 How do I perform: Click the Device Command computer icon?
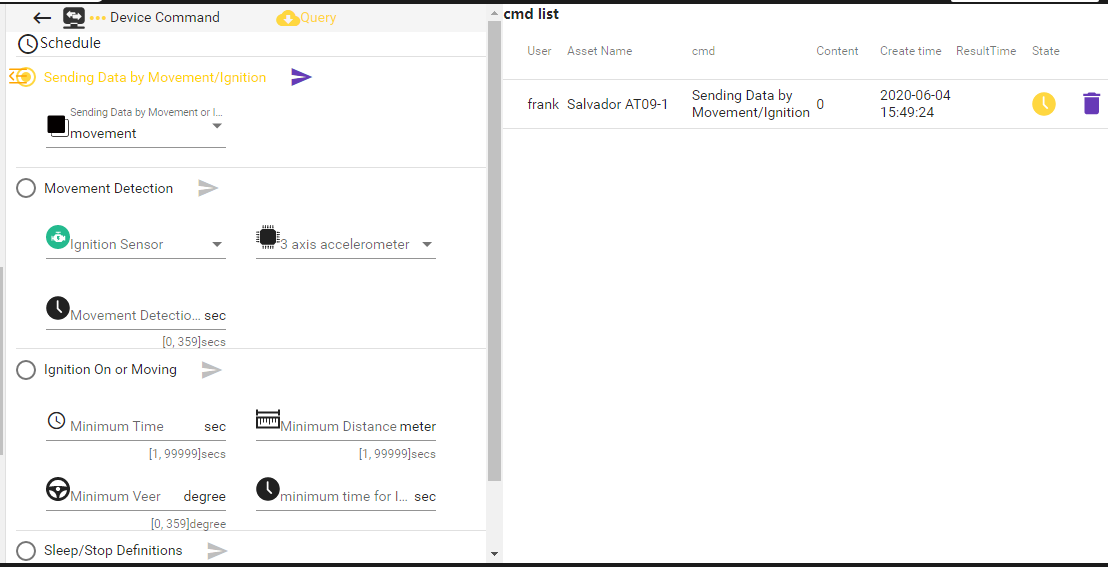[74, 17]
